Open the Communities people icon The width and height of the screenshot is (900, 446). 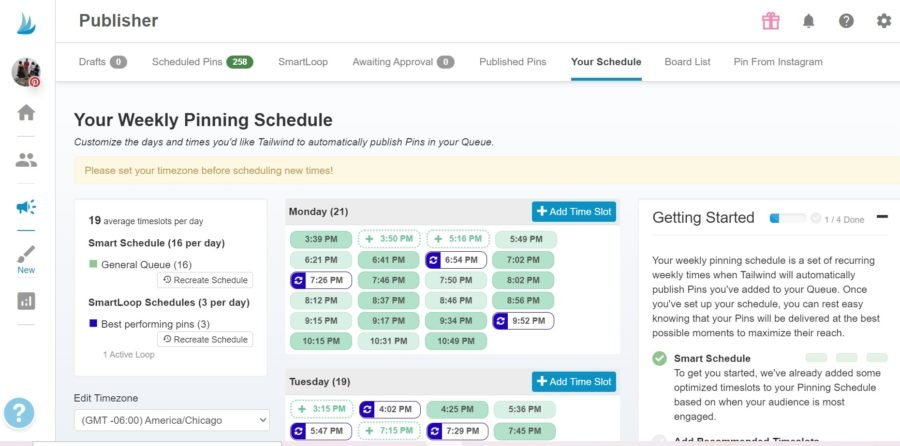click(x=26, y=159)
